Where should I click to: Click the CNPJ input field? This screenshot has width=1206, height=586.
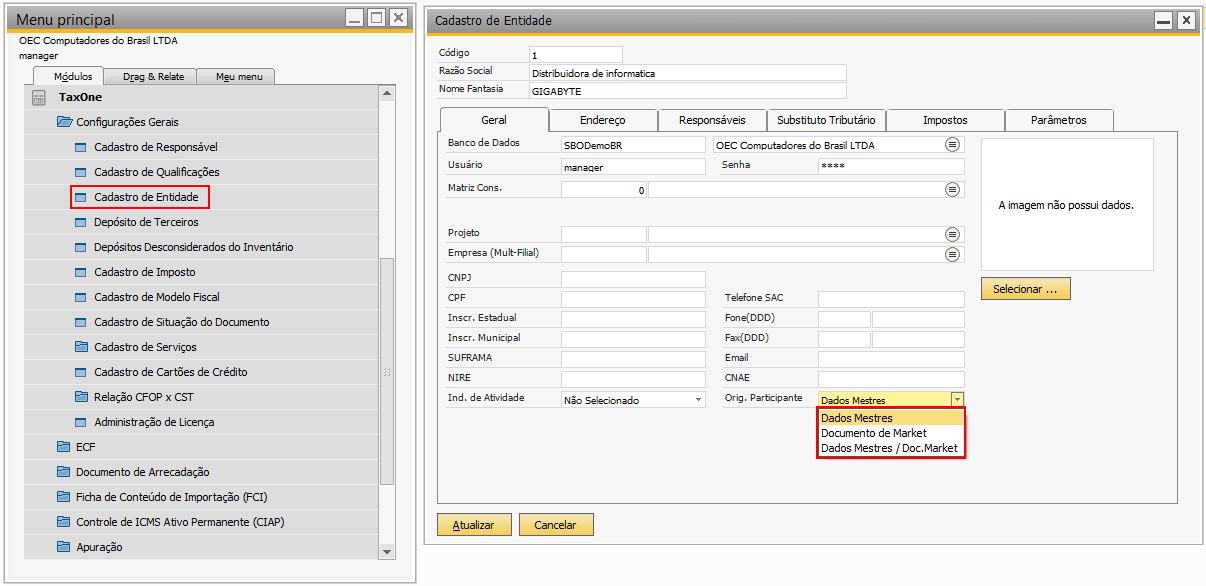point(633,280)
